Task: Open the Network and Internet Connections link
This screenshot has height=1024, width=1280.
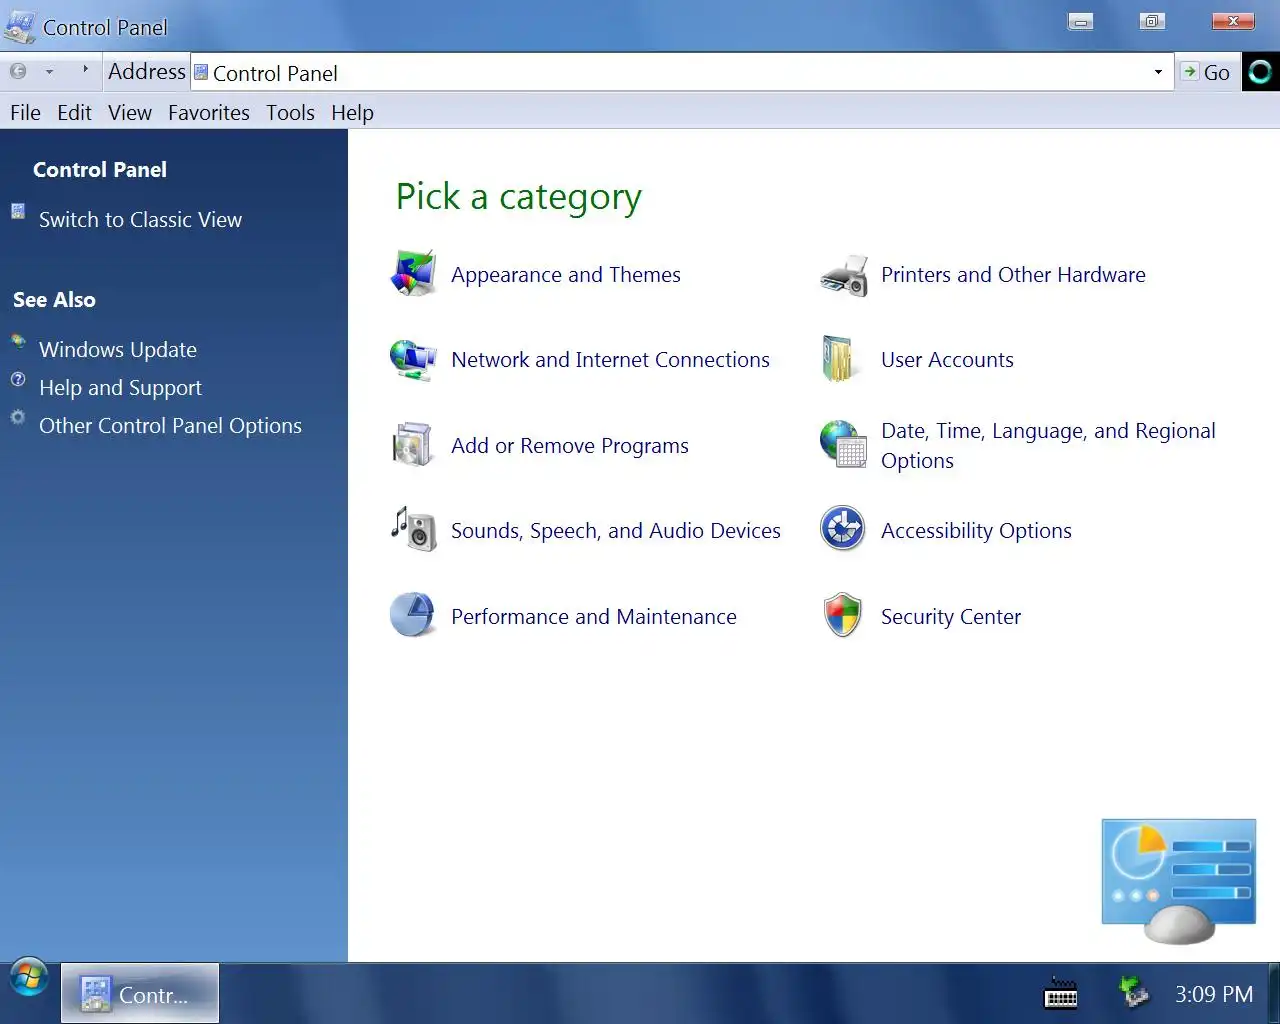Action: (x=611, y=360)
